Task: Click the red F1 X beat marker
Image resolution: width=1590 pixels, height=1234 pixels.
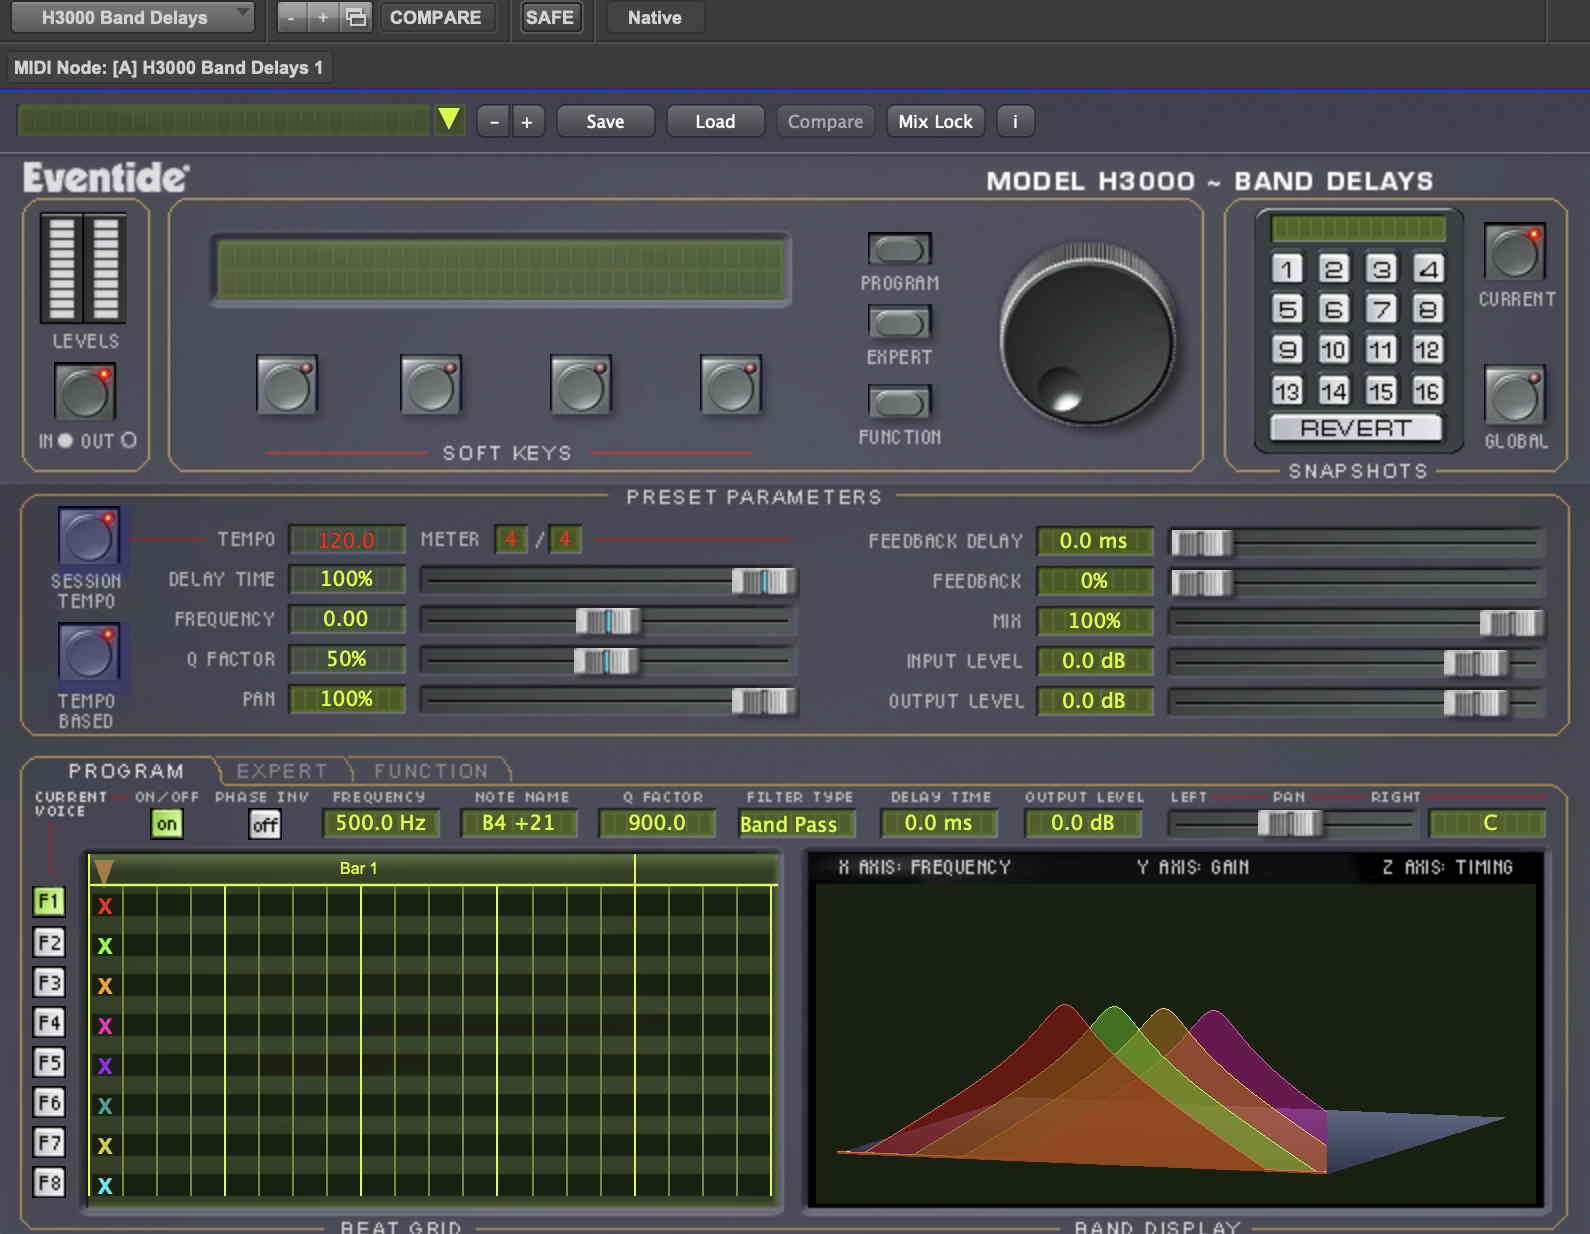Action: tap(105, 906)
